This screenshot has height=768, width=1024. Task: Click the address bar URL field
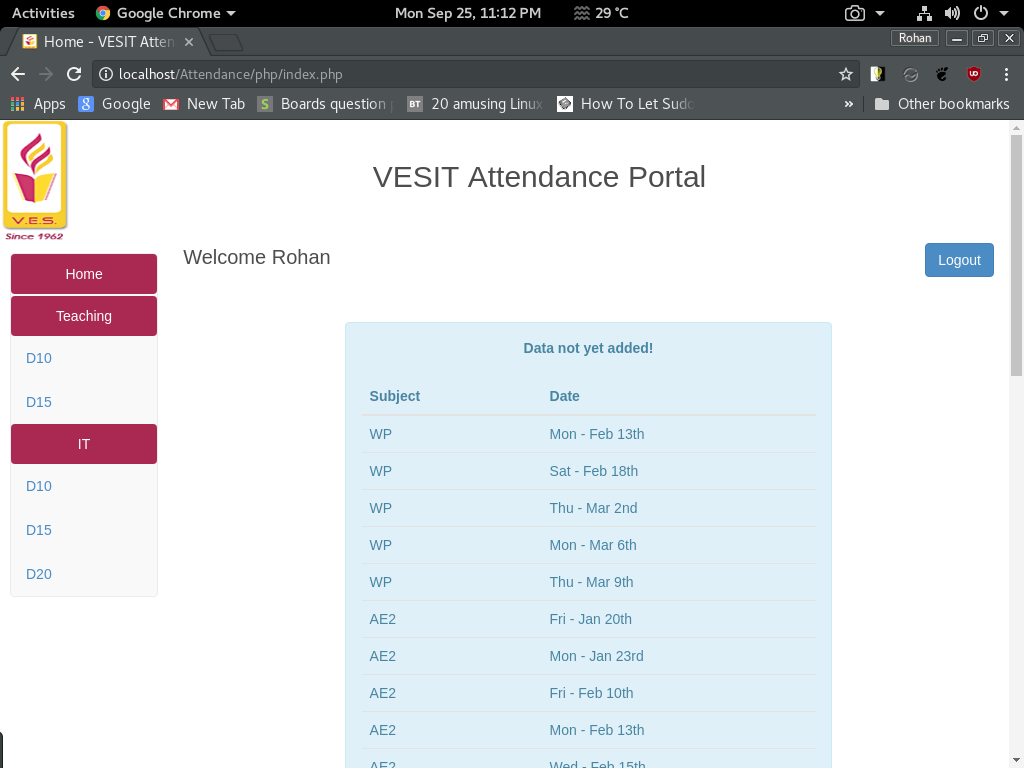tap(477, 74)
